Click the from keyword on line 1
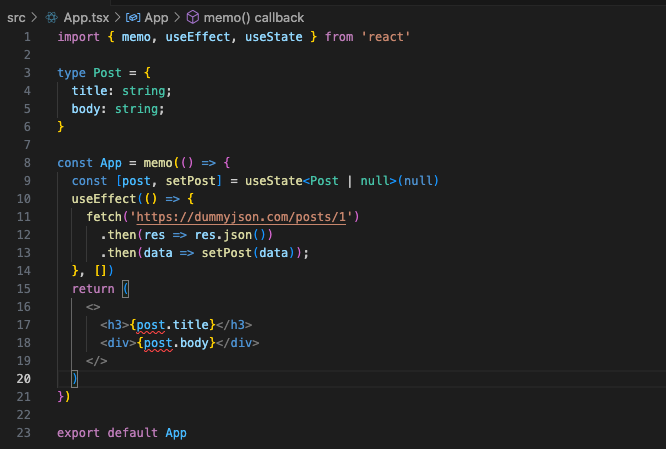Screen dimensions: 666x449 [339, 37]
